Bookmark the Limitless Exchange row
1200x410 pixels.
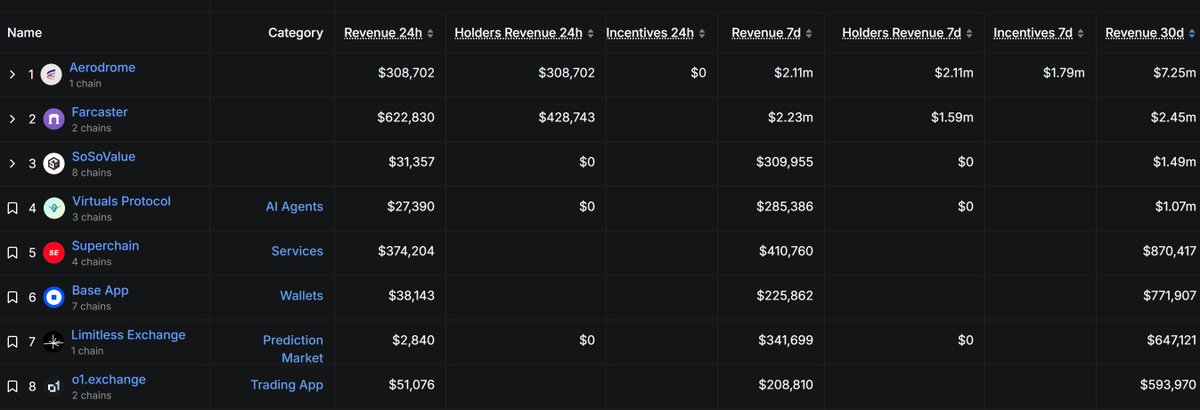[x=13, y=342]
